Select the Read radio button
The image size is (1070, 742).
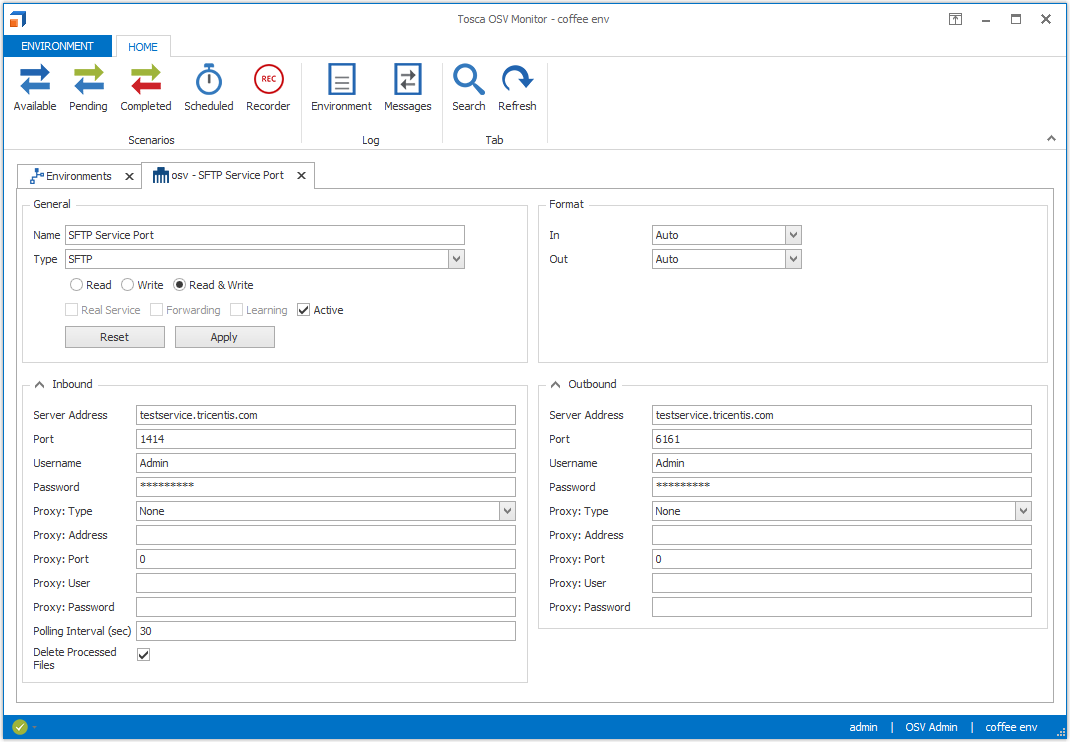77,285
